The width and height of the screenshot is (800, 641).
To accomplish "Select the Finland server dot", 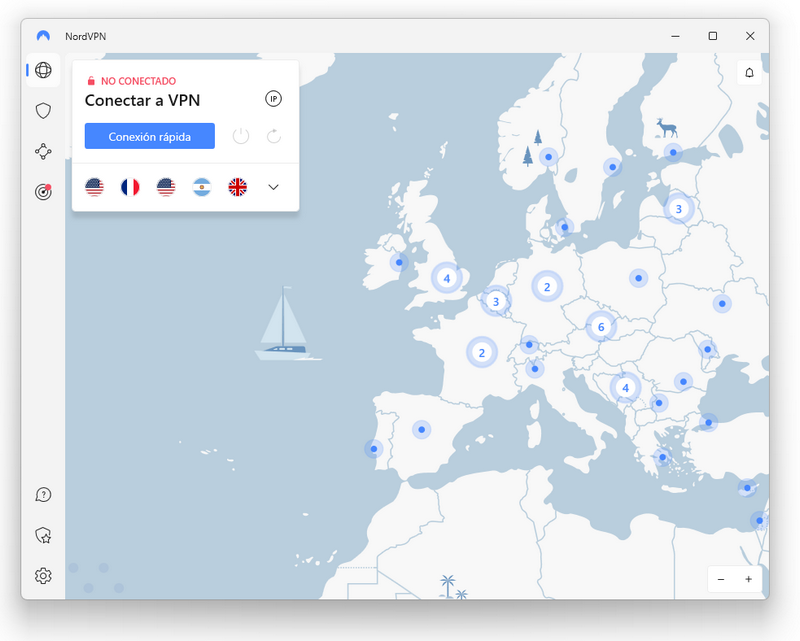I will [673, 152].
